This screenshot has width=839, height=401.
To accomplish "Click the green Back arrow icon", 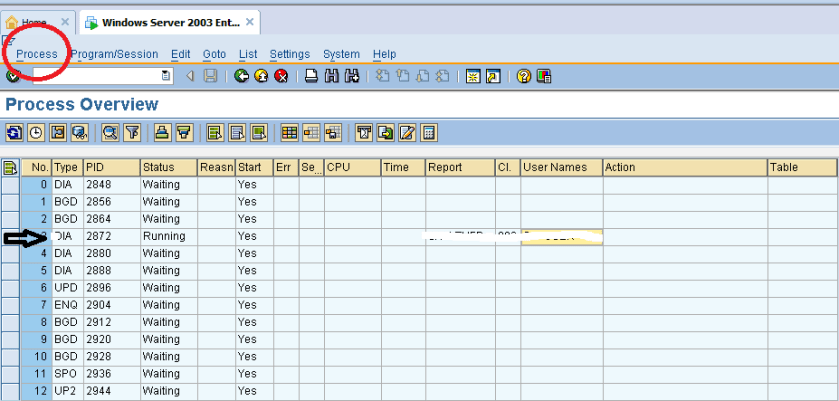I will coord(242,76).
